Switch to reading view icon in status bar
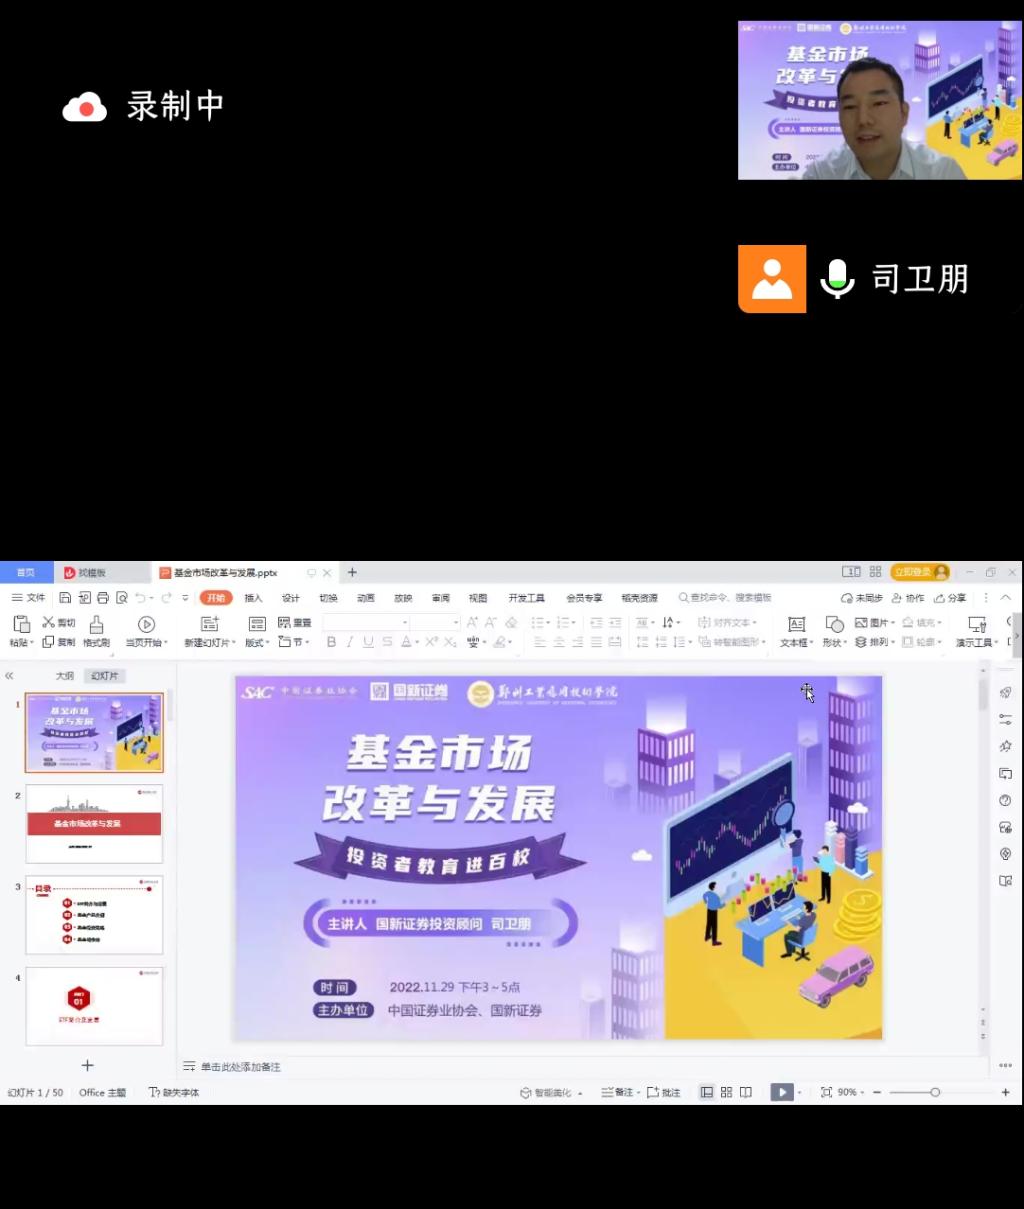 pyautogui.click(x=746, y=1092)
